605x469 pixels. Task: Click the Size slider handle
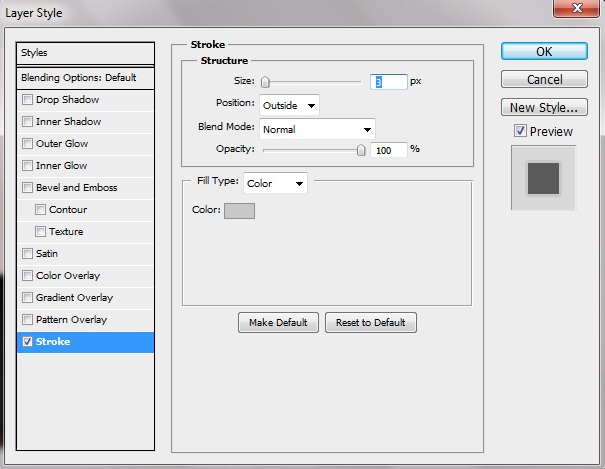[x=265, y=82]
